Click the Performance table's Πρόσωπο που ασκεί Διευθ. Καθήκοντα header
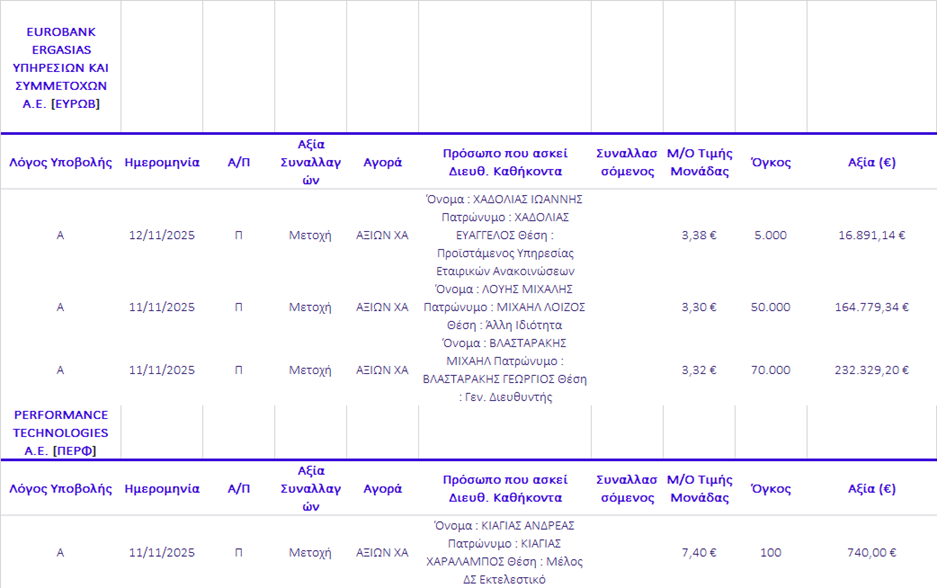Viewport: 937px width, 588px height. pos(505,489)
